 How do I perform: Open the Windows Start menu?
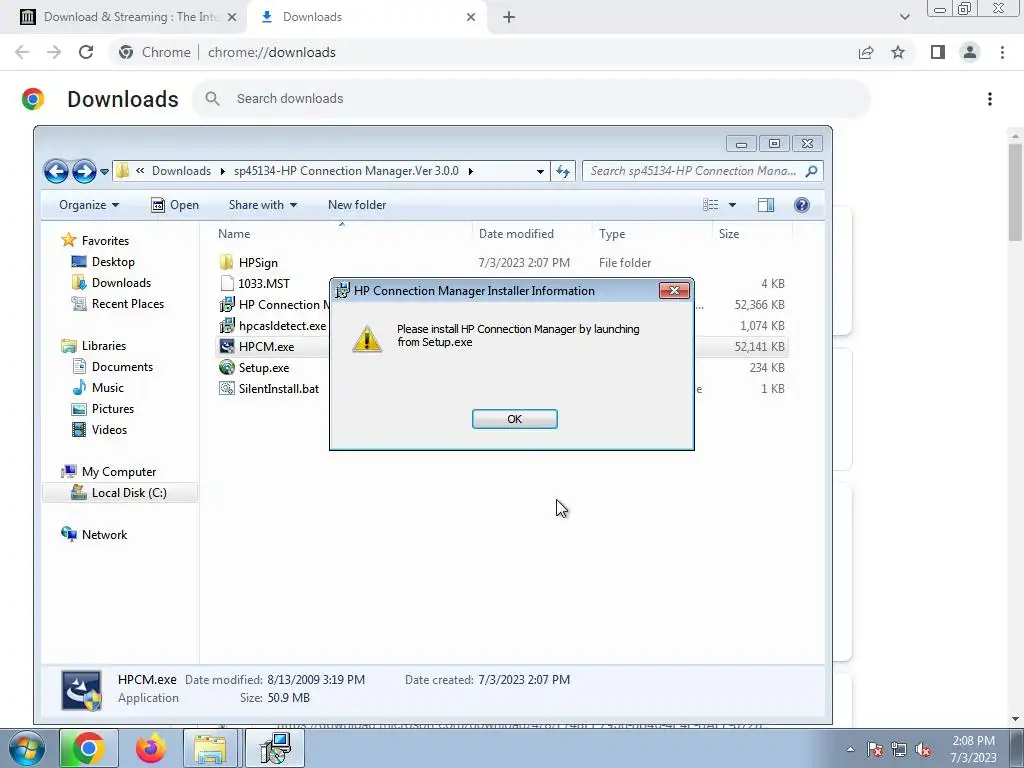(x=27, y=749)
